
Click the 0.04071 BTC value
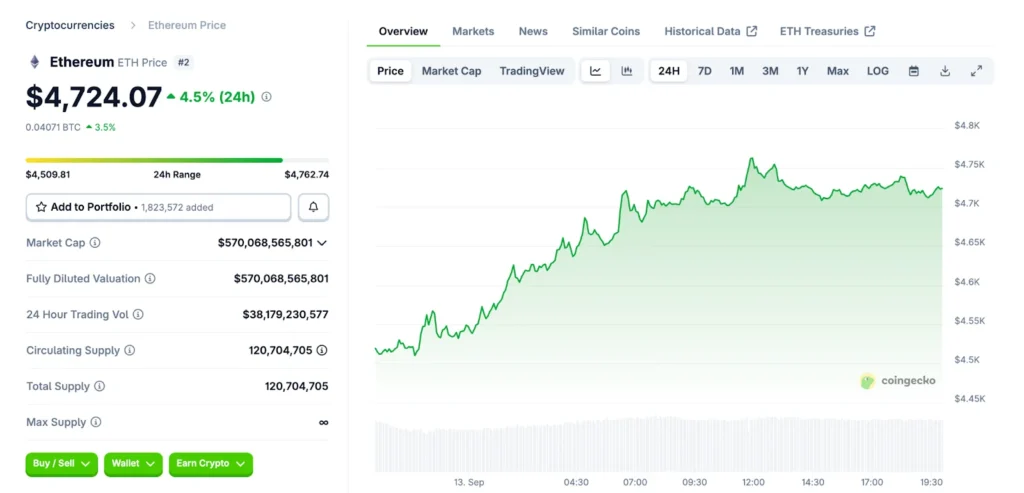click(52, 127)
